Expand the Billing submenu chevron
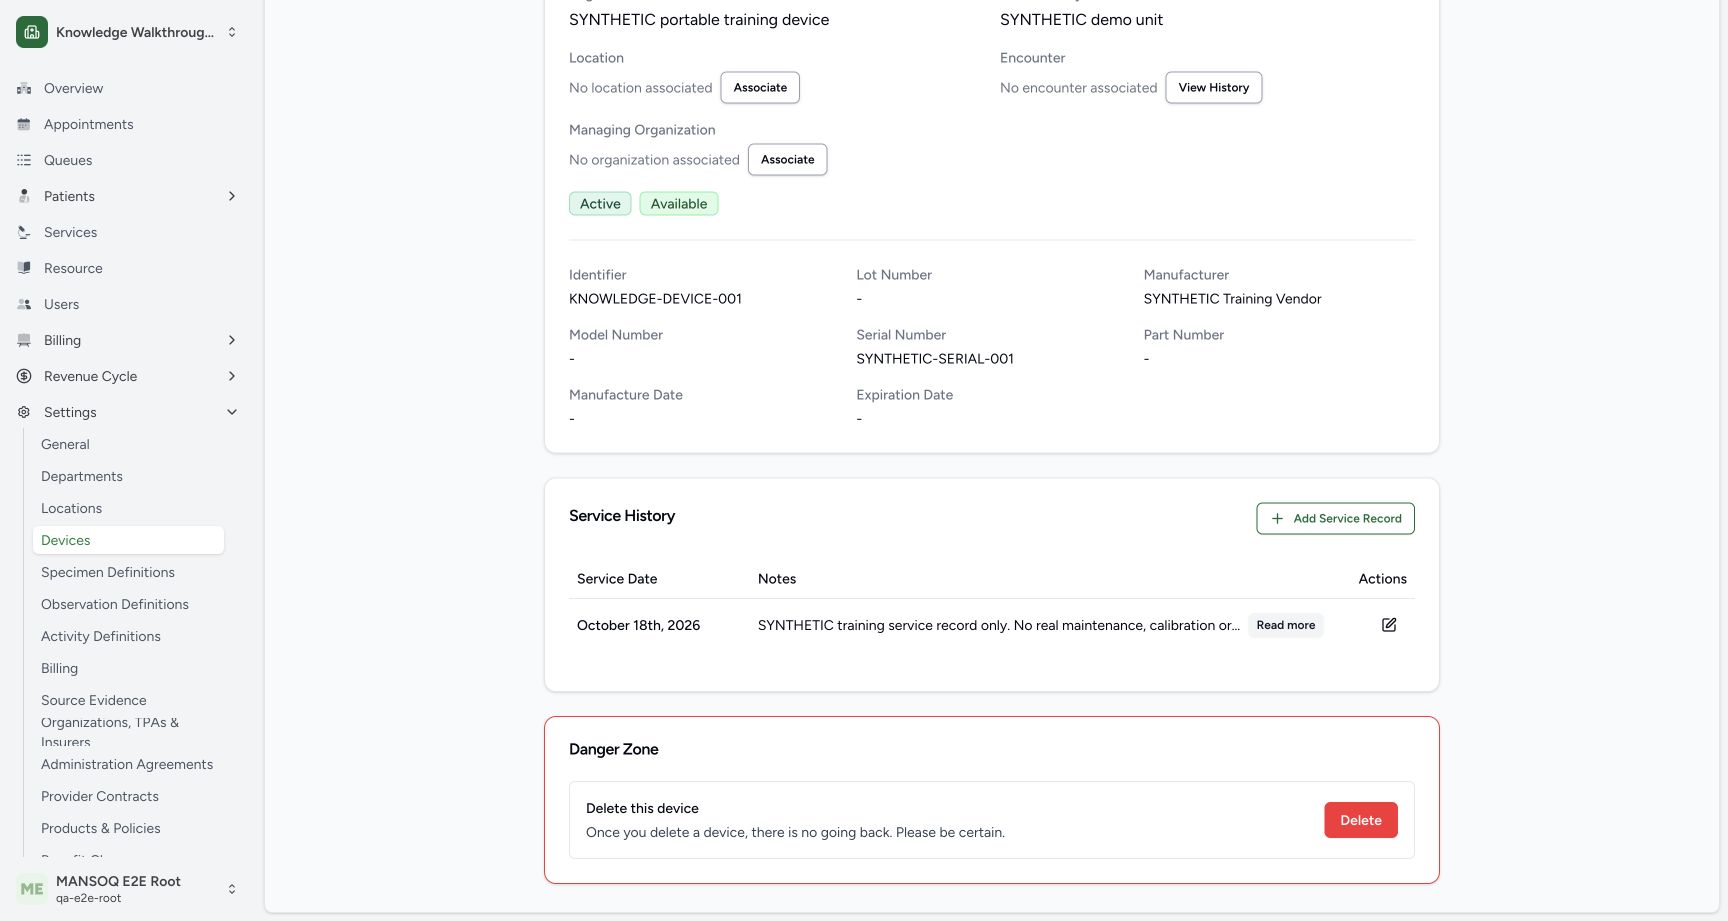 [232, 340]
